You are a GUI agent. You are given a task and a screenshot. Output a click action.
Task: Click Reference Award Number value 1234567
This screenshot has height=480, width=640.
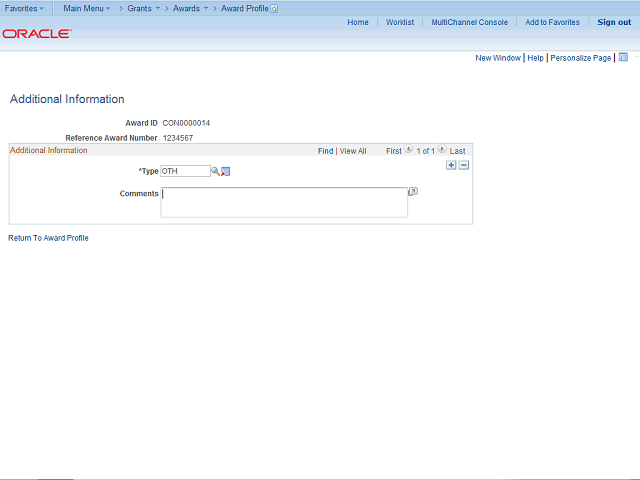tap(178, 138)
